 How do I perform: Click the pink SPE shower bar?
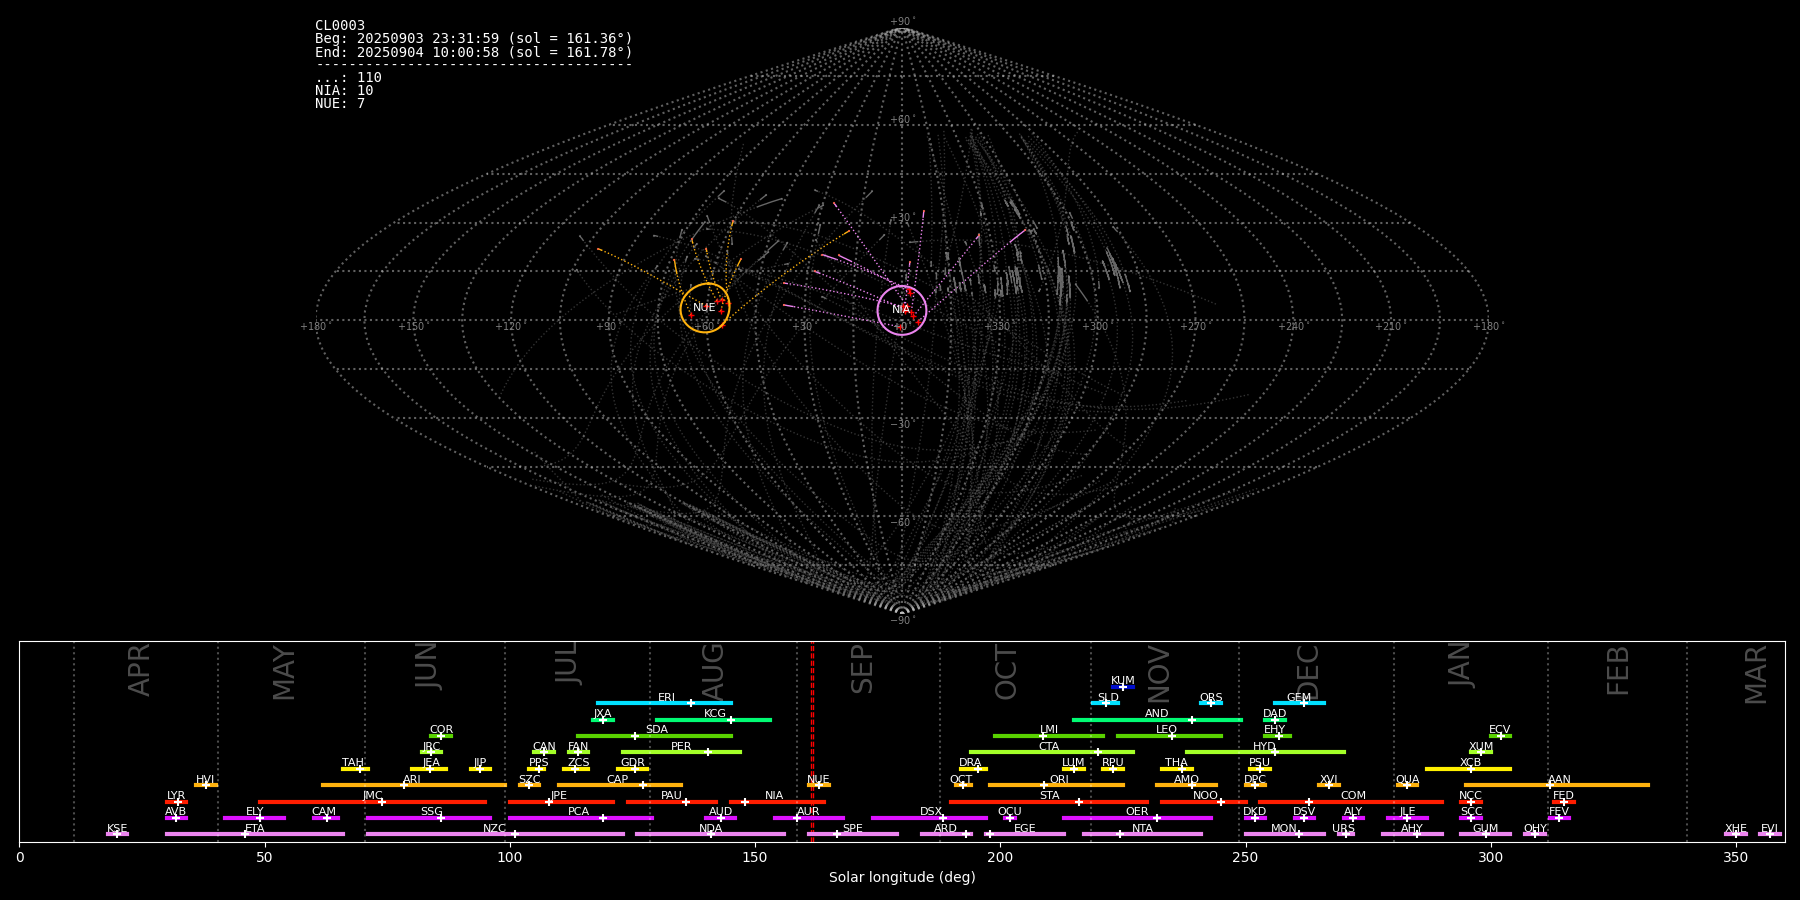click(x=853, y=834)
